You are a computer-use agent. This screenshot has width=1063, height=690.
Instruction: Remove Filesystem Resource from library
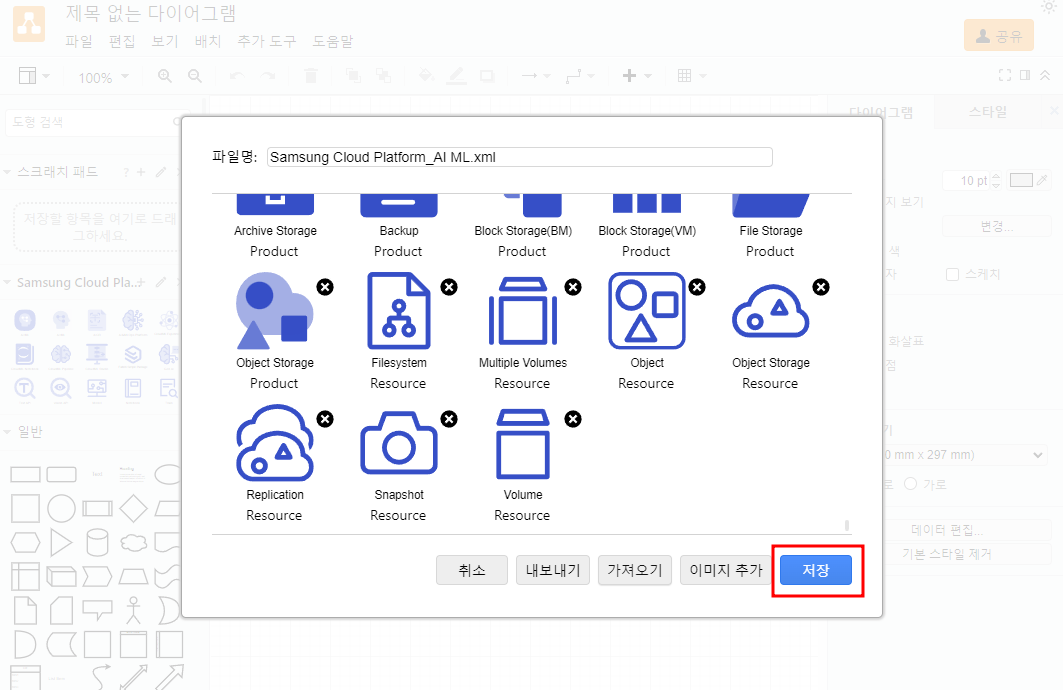point(449,287)
